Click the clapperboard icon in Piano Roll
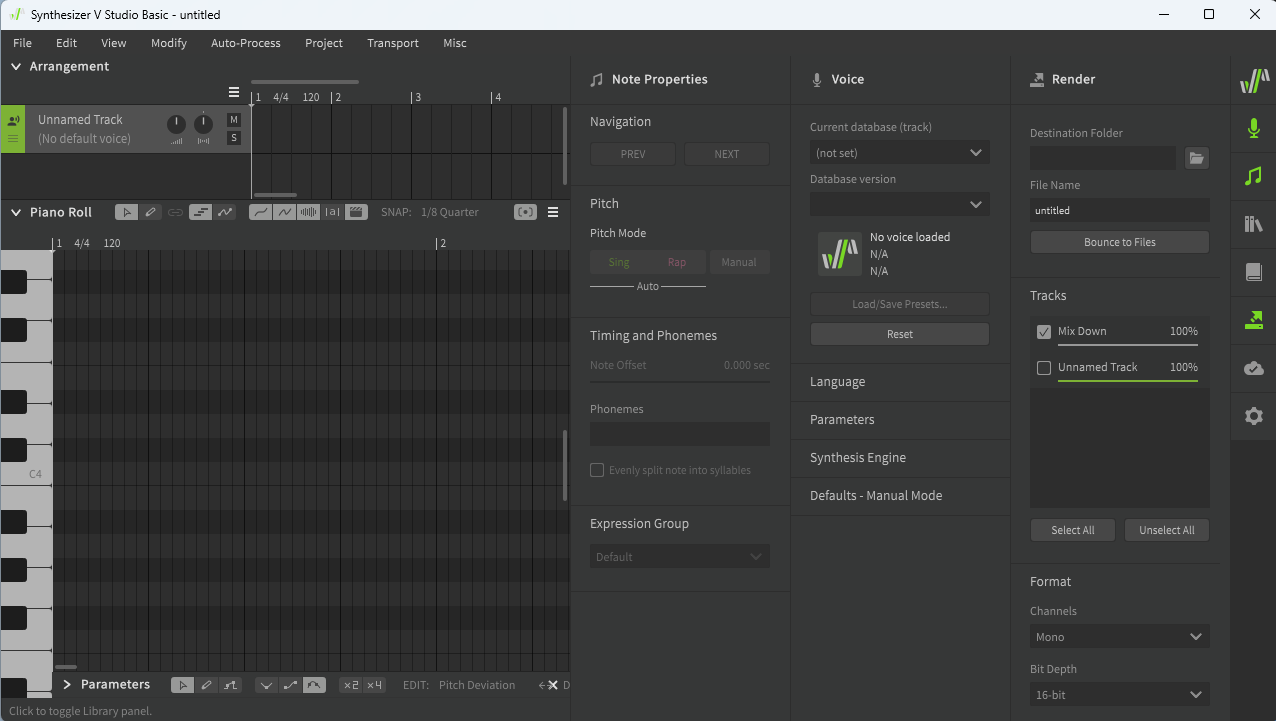Screen dimensions: 1276x721 [356, 212]
